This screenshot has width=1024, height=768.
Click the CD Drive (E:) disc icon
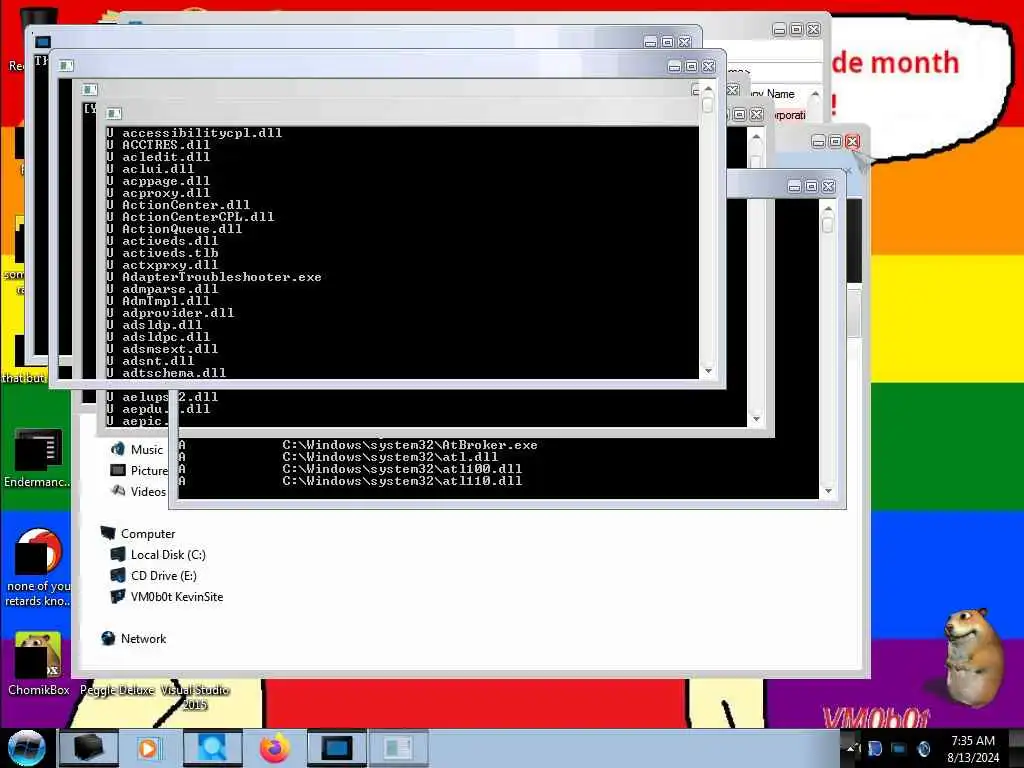click(x=118, y=575)
